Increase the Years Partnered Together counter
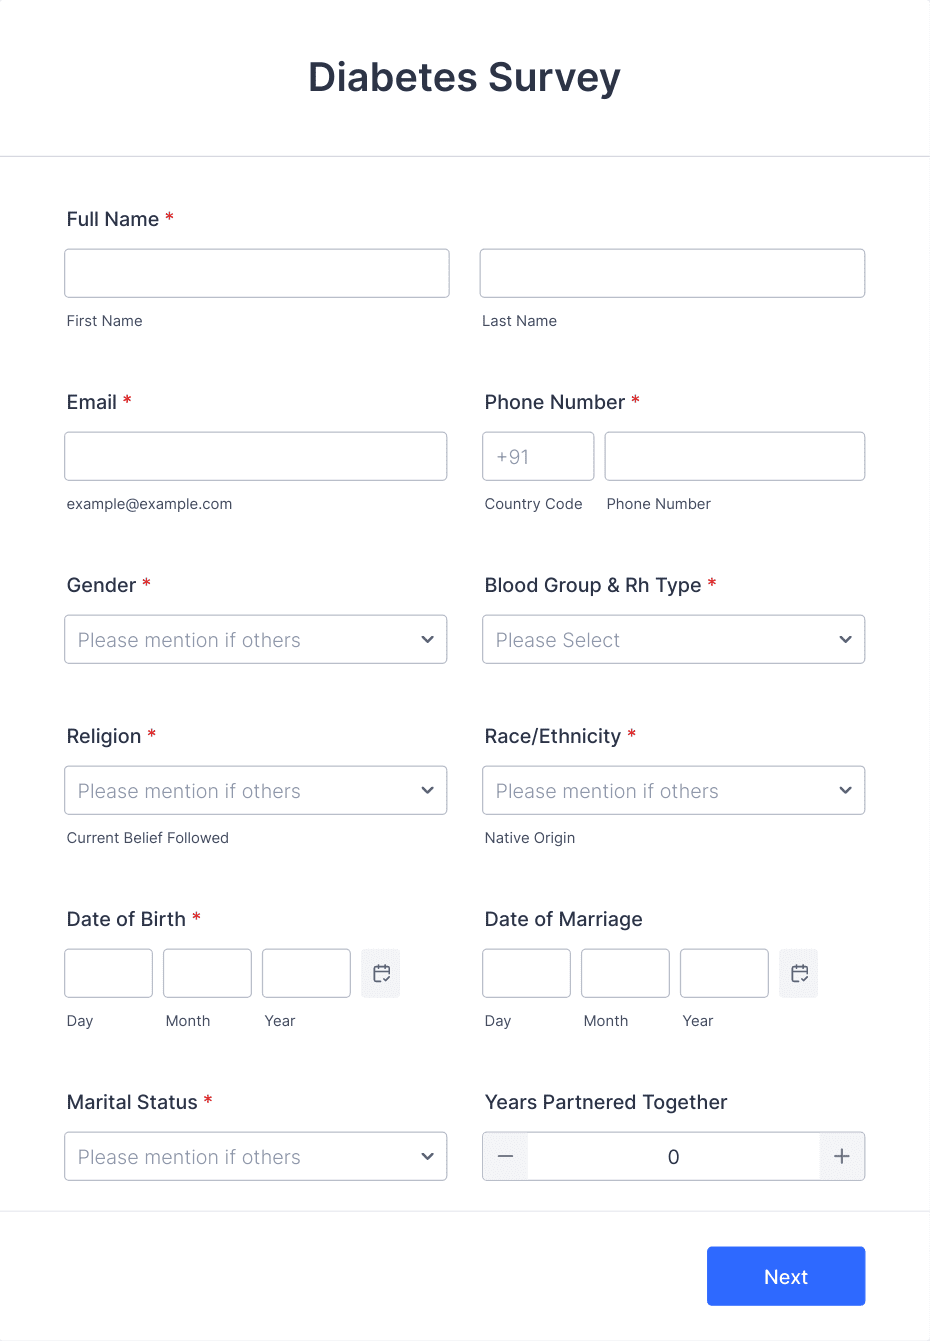930x1341 pixels. click(842, 1156)
